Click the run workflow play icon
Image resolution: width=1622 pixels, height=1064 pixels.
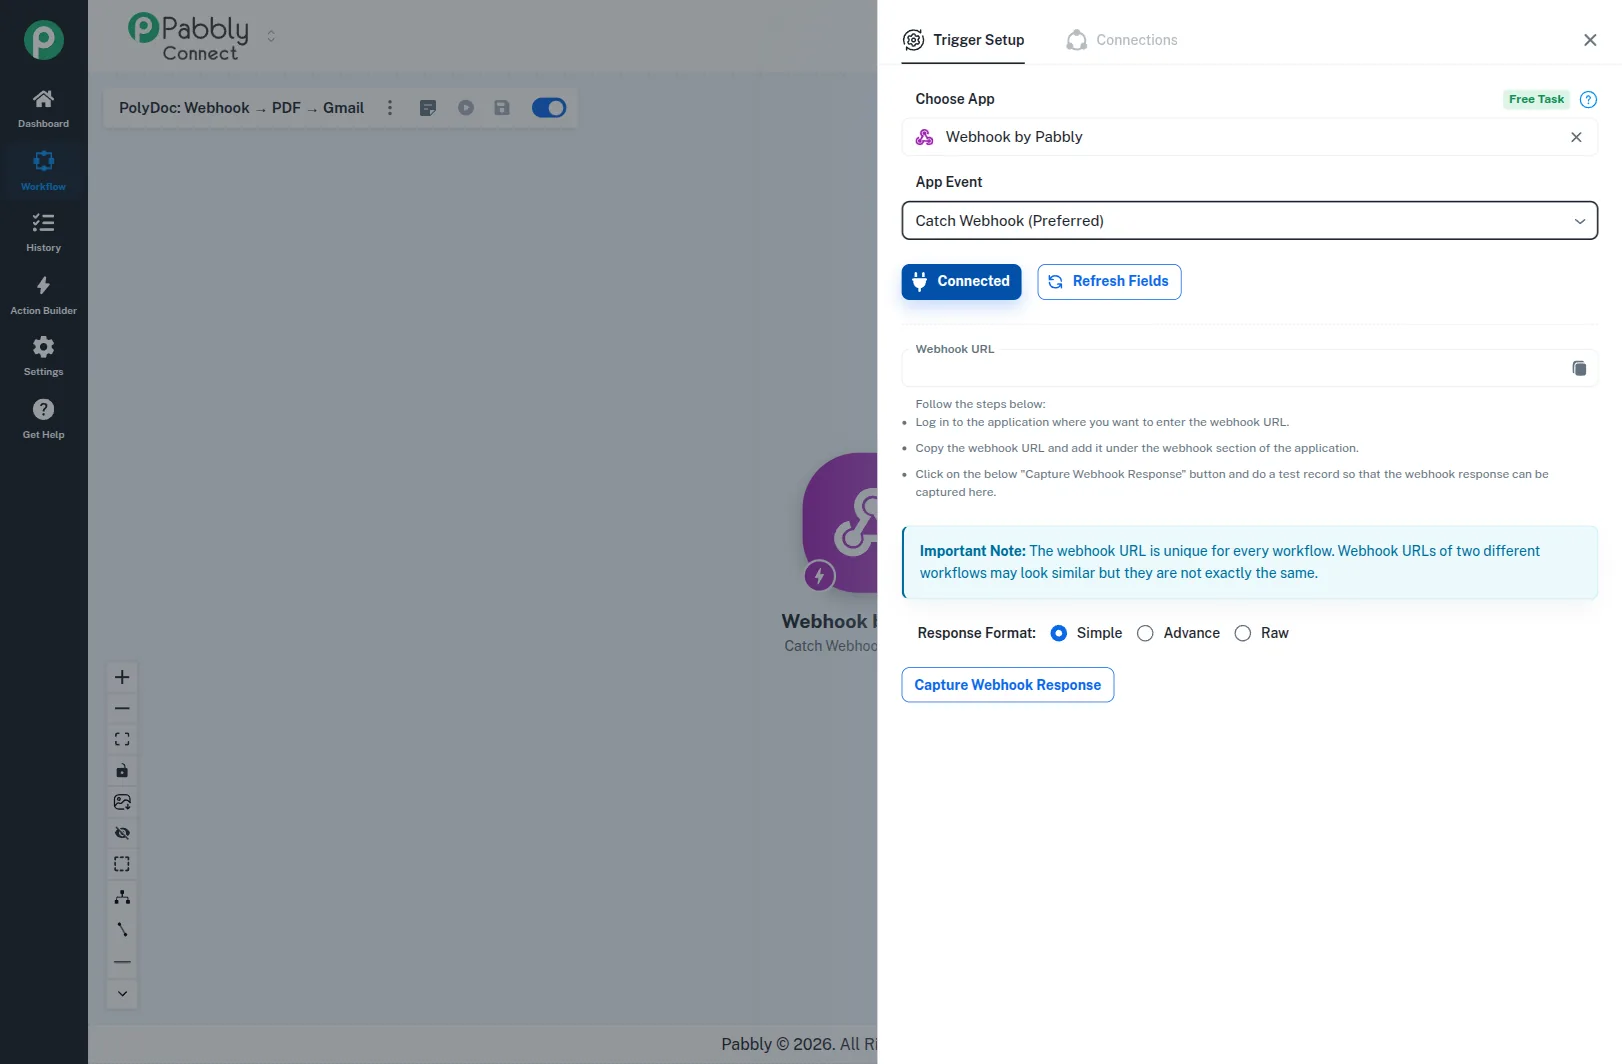[466, 108]
